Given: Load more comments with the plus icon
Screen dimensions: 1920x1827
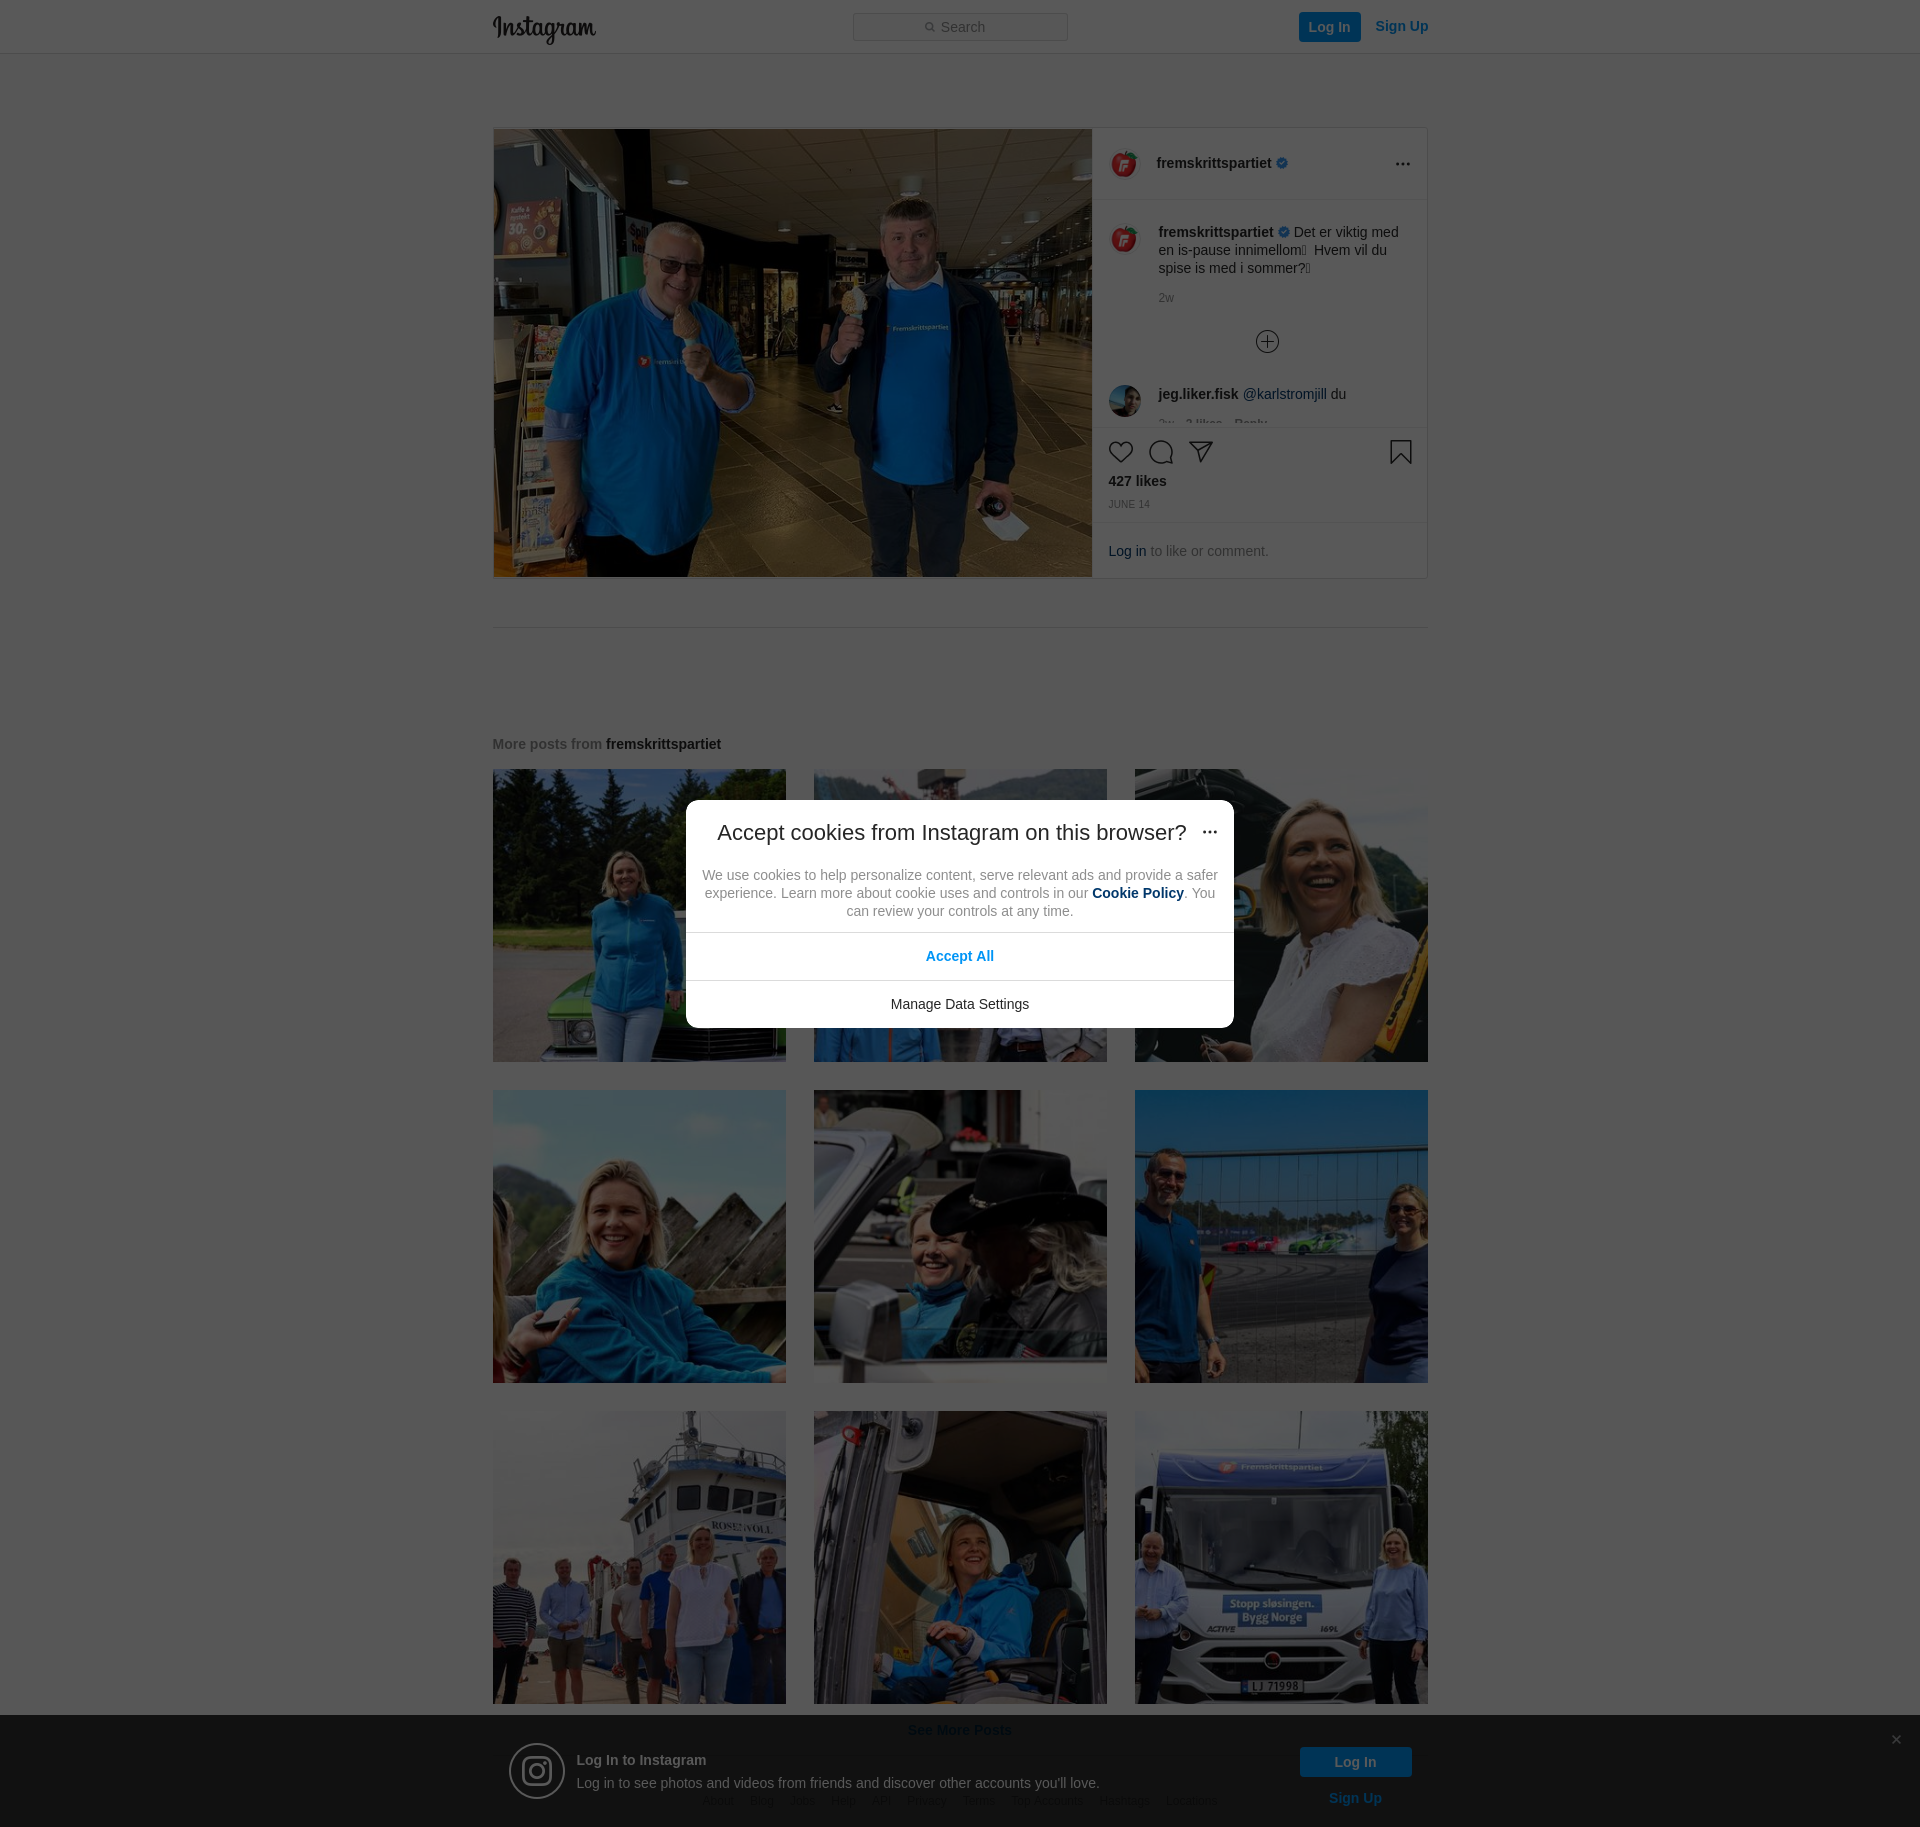Looking at the screenshot, I should (1267, 342).
